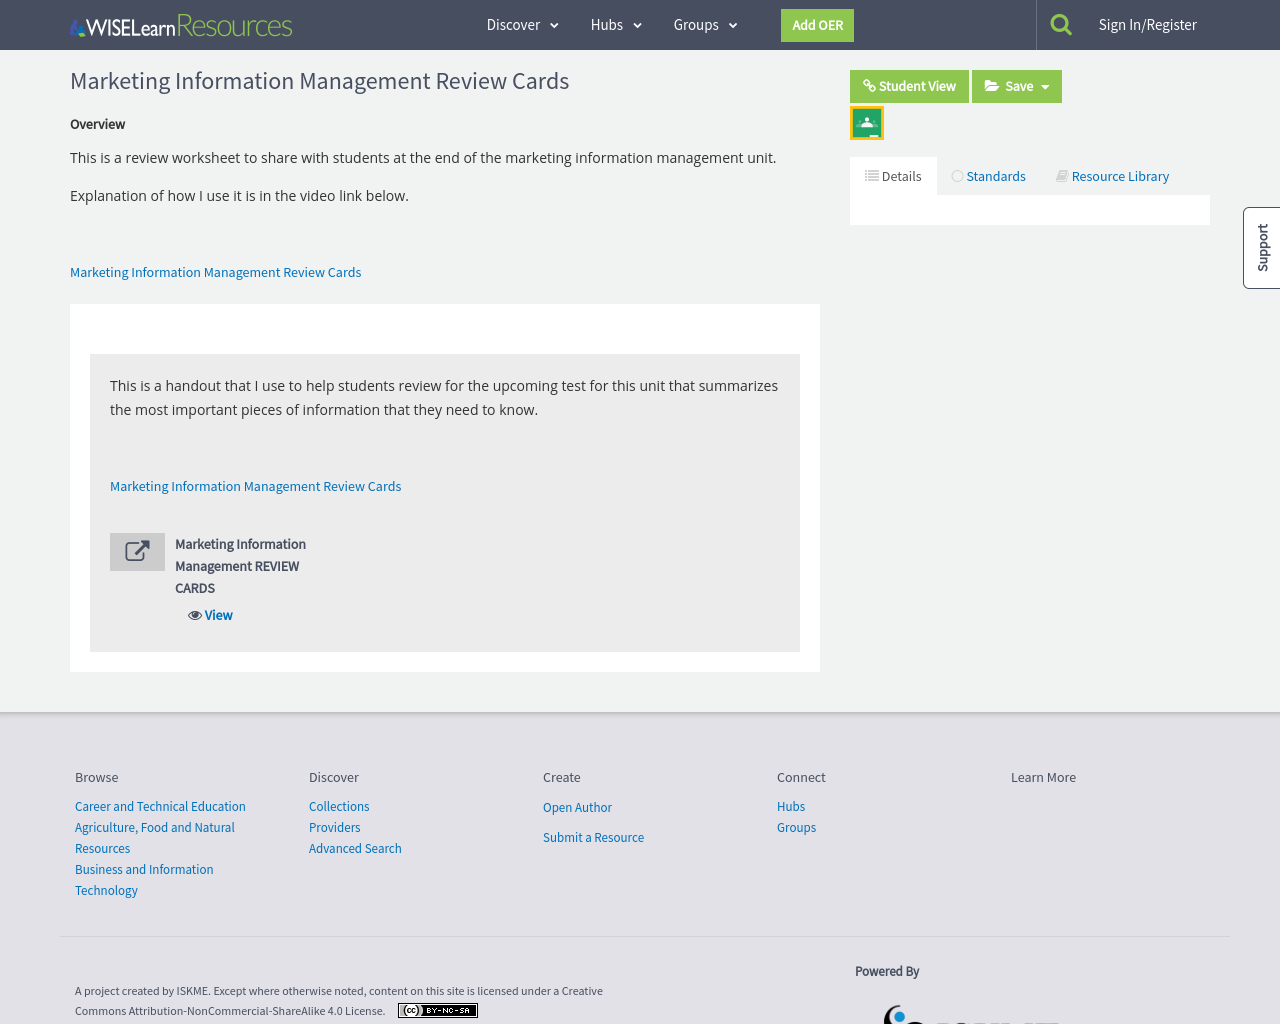Click the Student View link icon
Image resolution: width=1280 pixels, height=1024 pixels.
(x=869, y=85)
